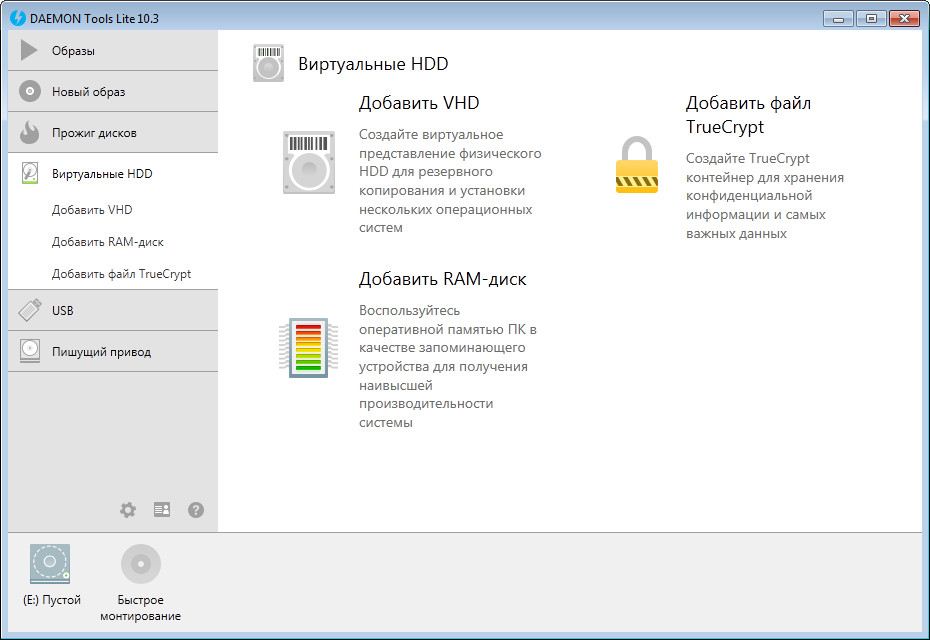Click the disc icon beside Новый образ
This screenshot has height=640, width=930.
[x=30, y=91]
